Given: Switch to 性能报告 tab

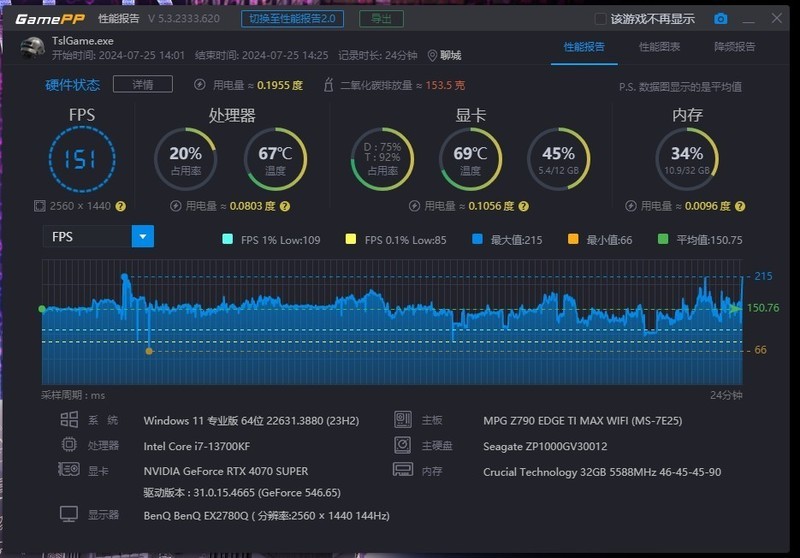Looking at the screenshot, I should click(584, 47).
